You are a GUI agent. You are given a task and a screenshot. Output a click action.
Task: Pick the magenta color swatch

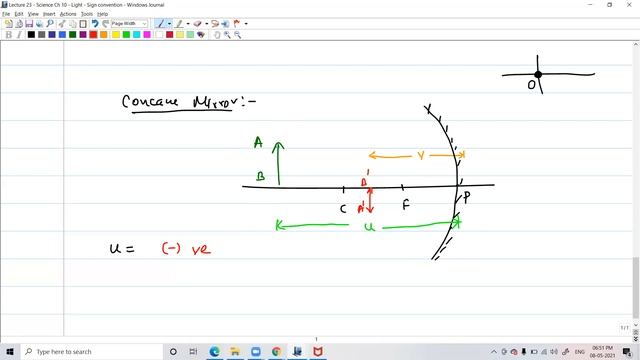pyautogui.click(x=147, y=35)
